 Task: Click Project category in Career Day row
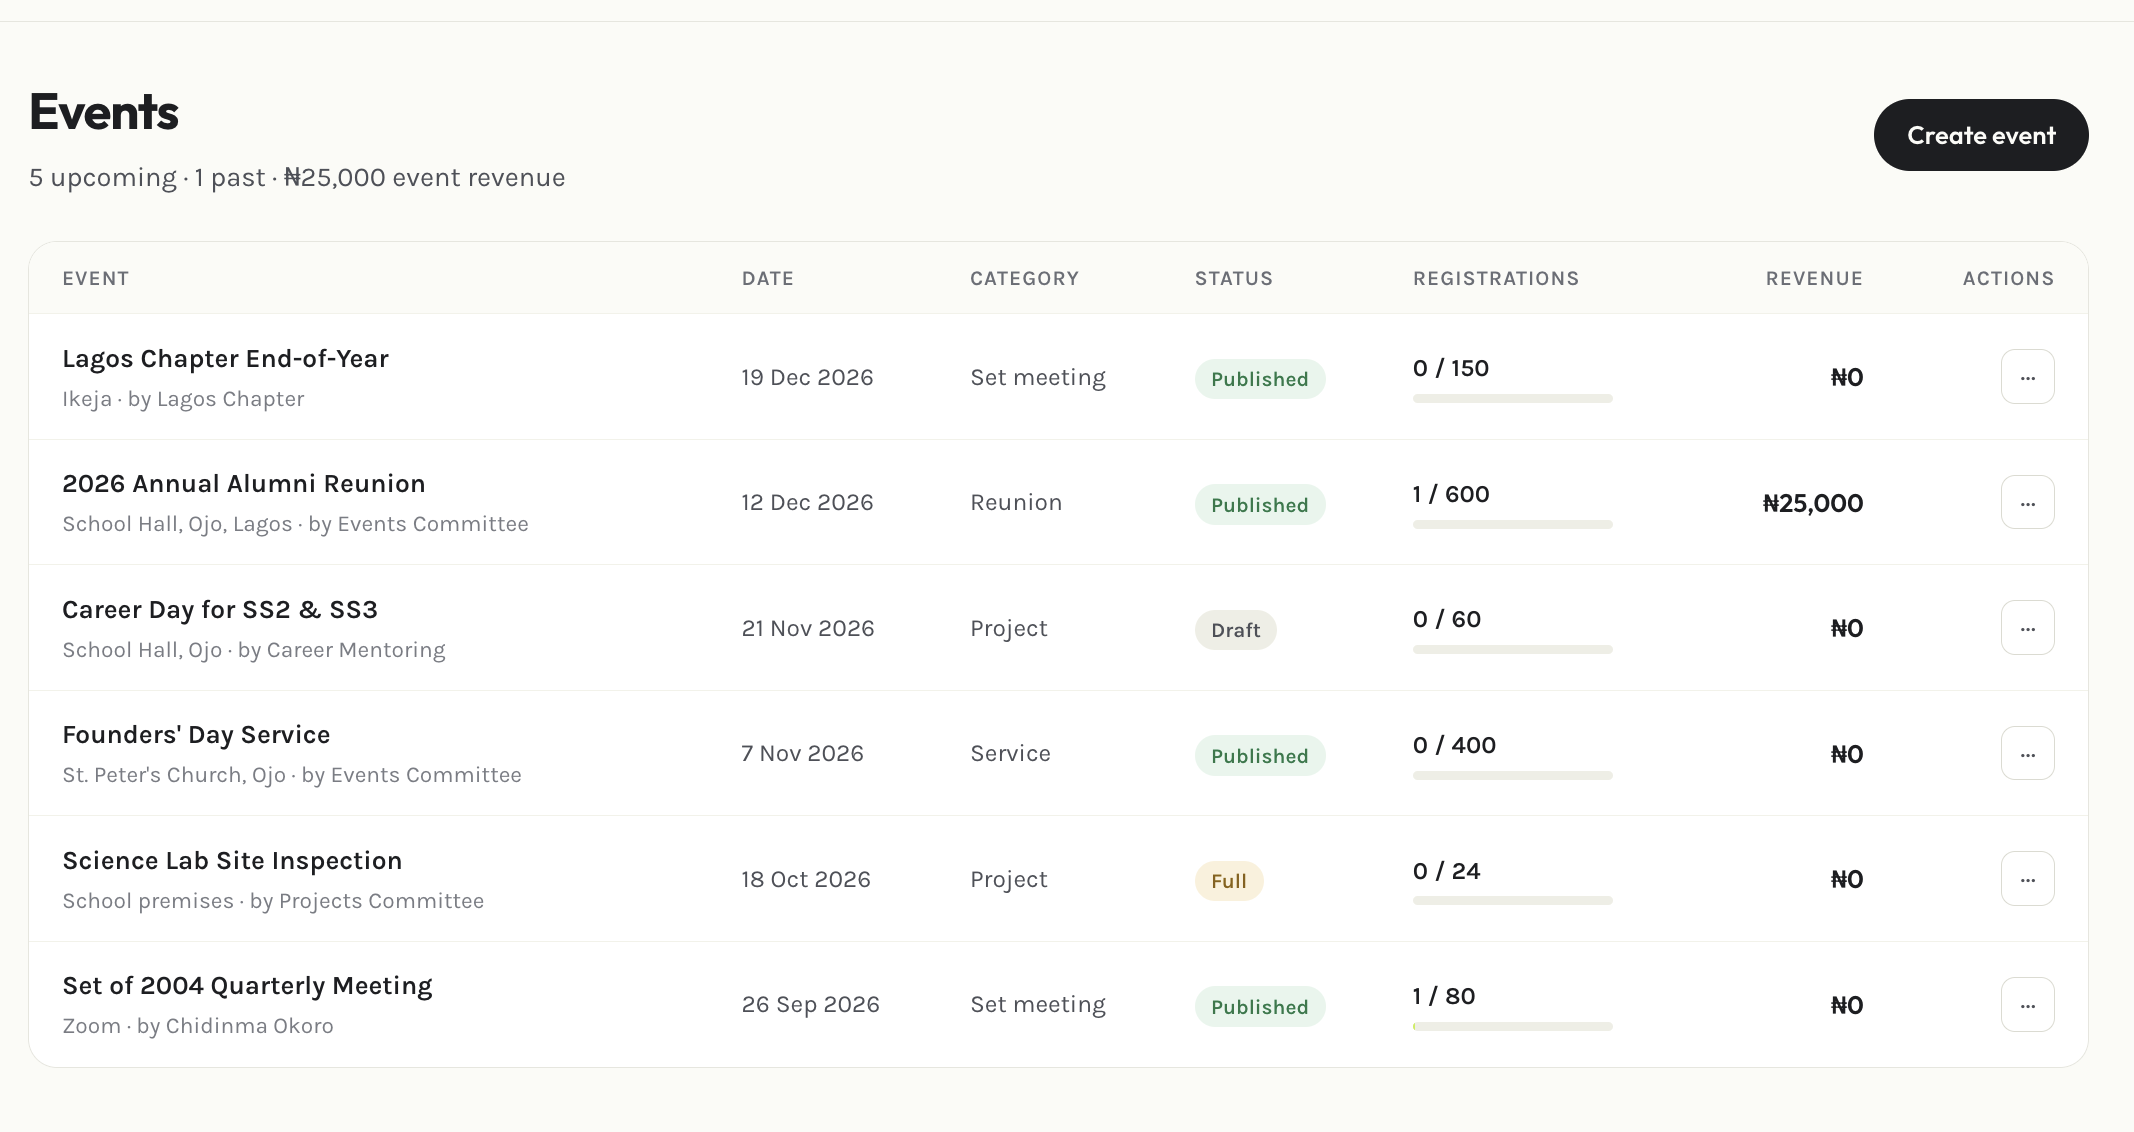(1008, 629)
